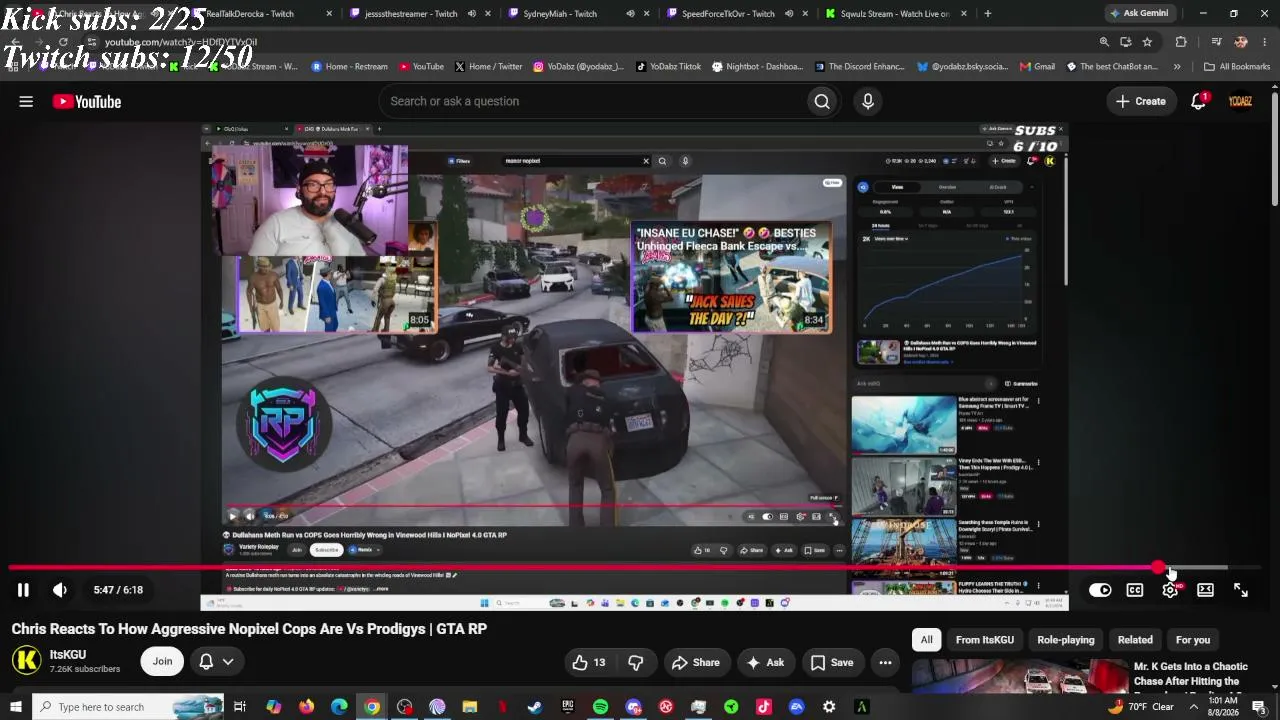Open the Chrome extensions puzzle icon
This screenshot has width=1280, height=720.
click(1181, 42)
